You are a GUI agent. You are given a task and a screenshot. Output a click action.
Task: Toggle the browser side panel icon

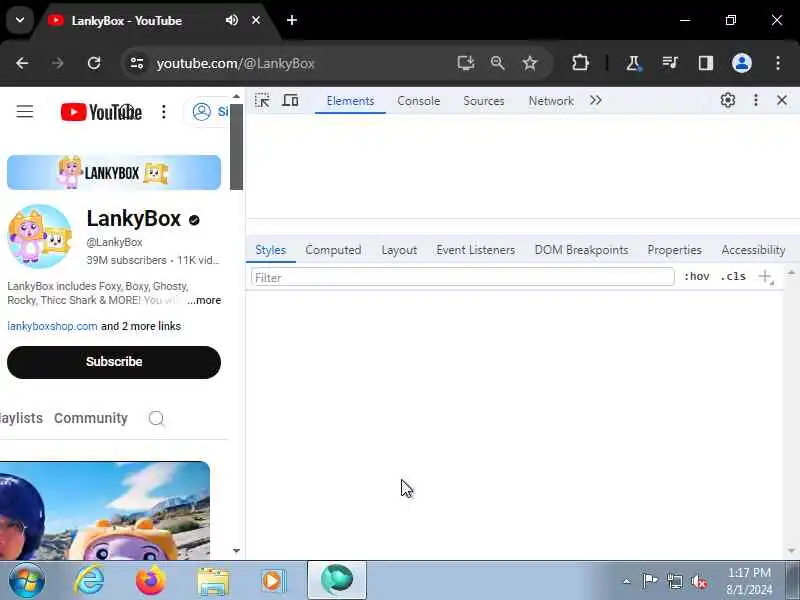[x=706, y=63]
